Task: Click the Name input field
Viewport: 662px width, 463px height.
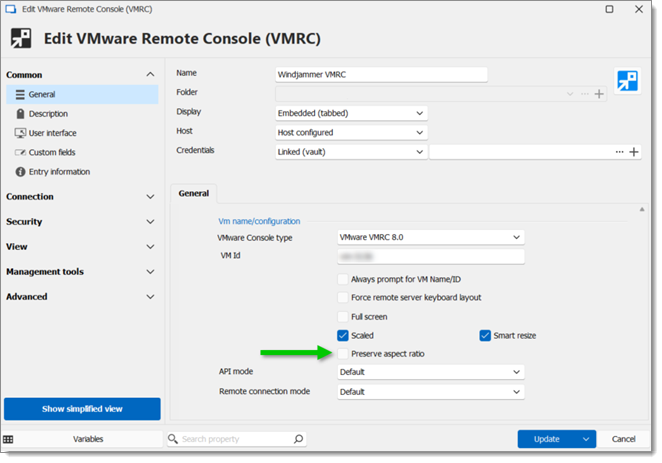Action: 381,75
